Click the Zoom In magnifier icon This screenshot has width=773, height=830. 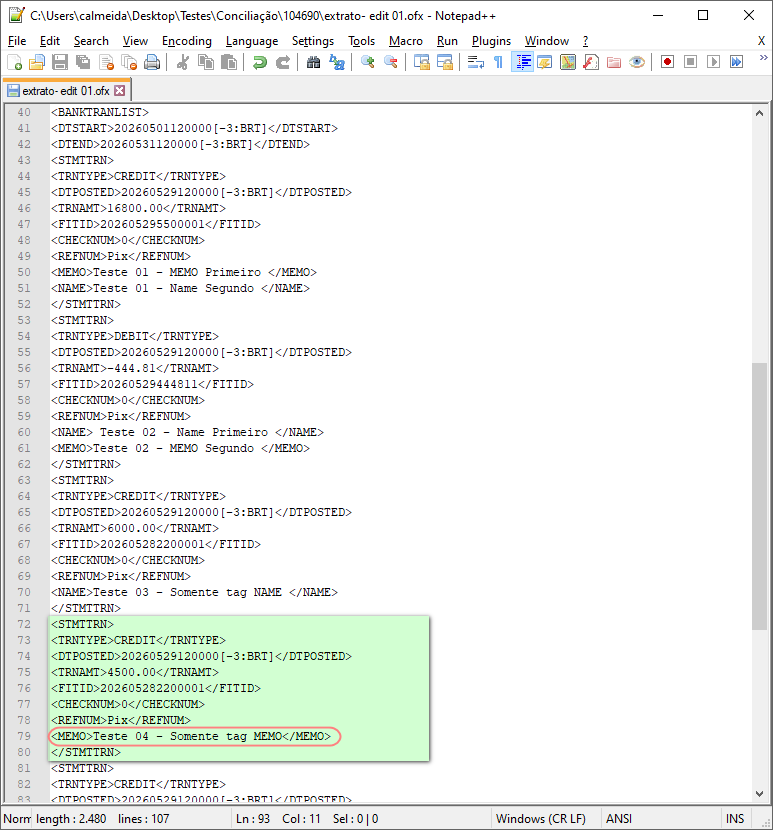pyautogui.click(x=367, y=62)
